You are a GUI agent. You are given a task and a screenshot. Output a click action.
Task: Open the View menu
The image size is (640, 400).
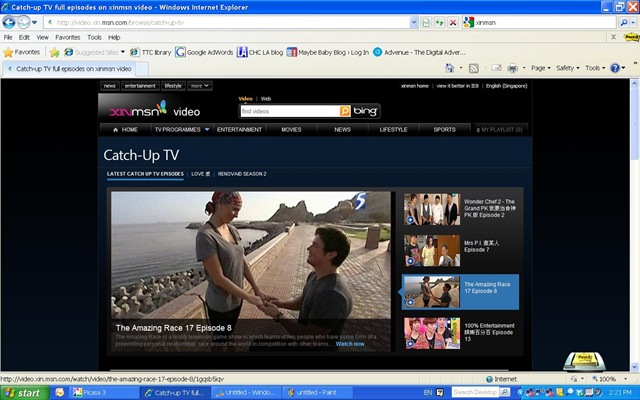(42, 37)
